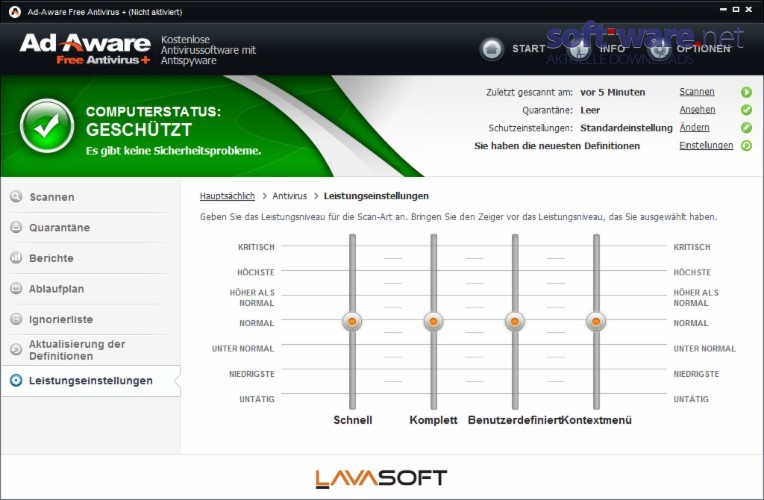Open the INFO icon in header
The image size is (764, 500).
tap(579, 49)
